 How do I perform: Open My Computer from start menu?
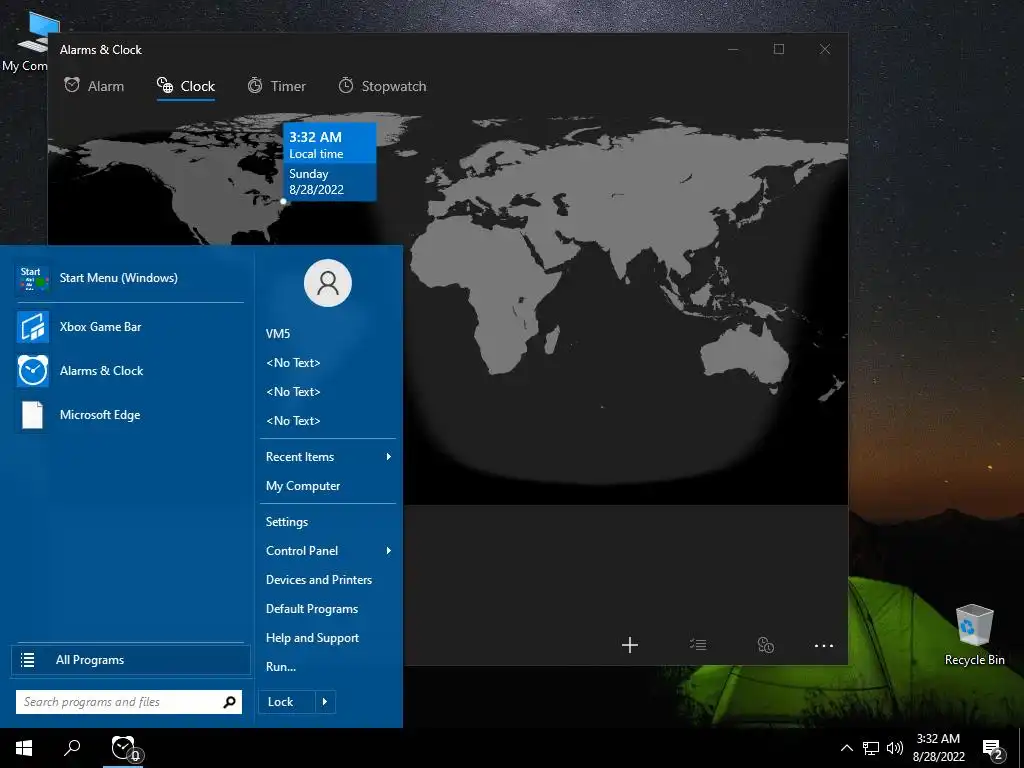[x=328, y=486]
